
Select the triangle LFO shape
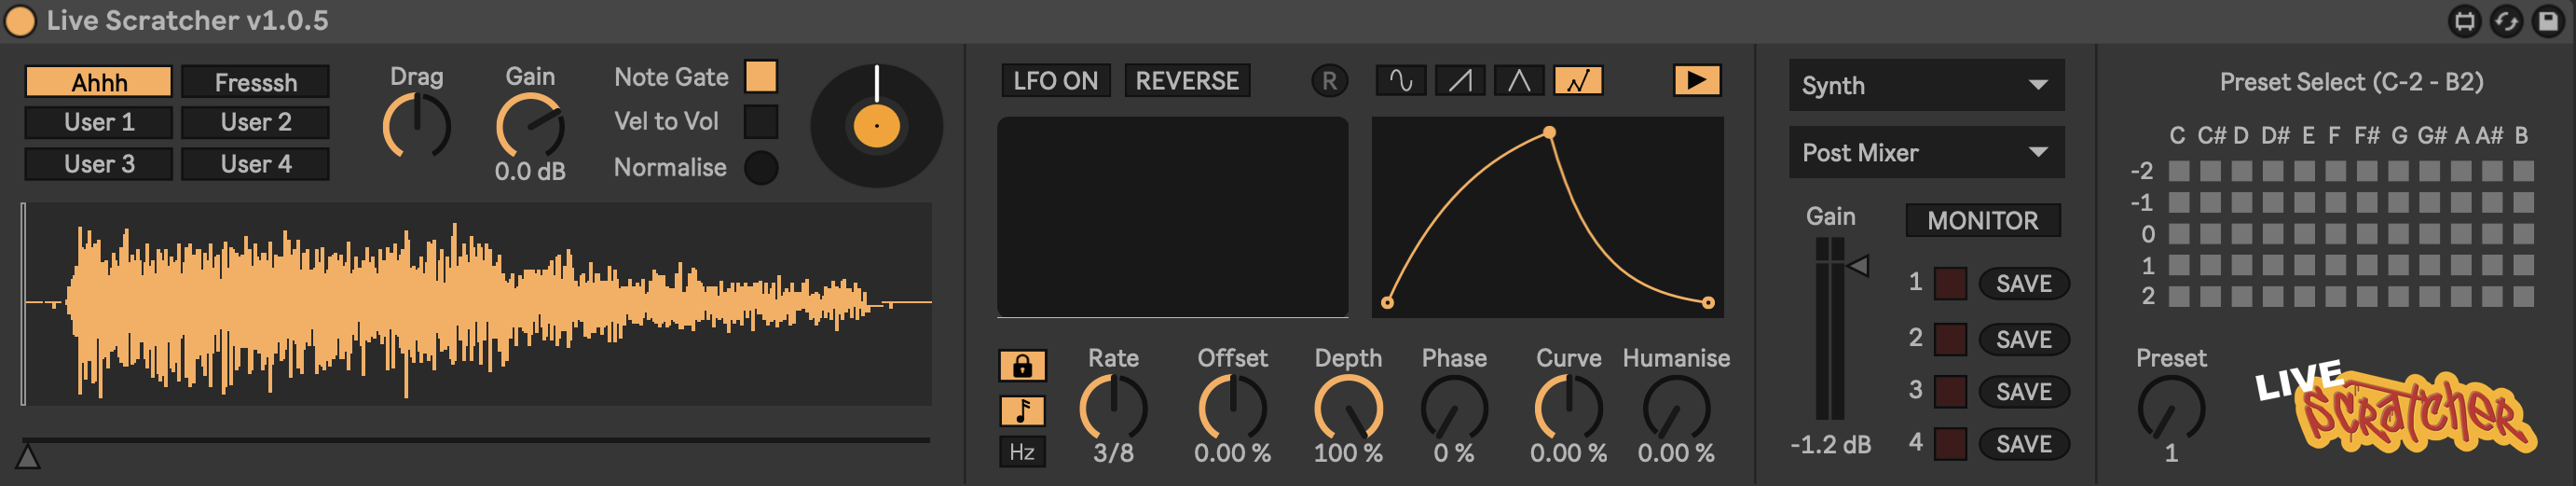coord(1519,81)
